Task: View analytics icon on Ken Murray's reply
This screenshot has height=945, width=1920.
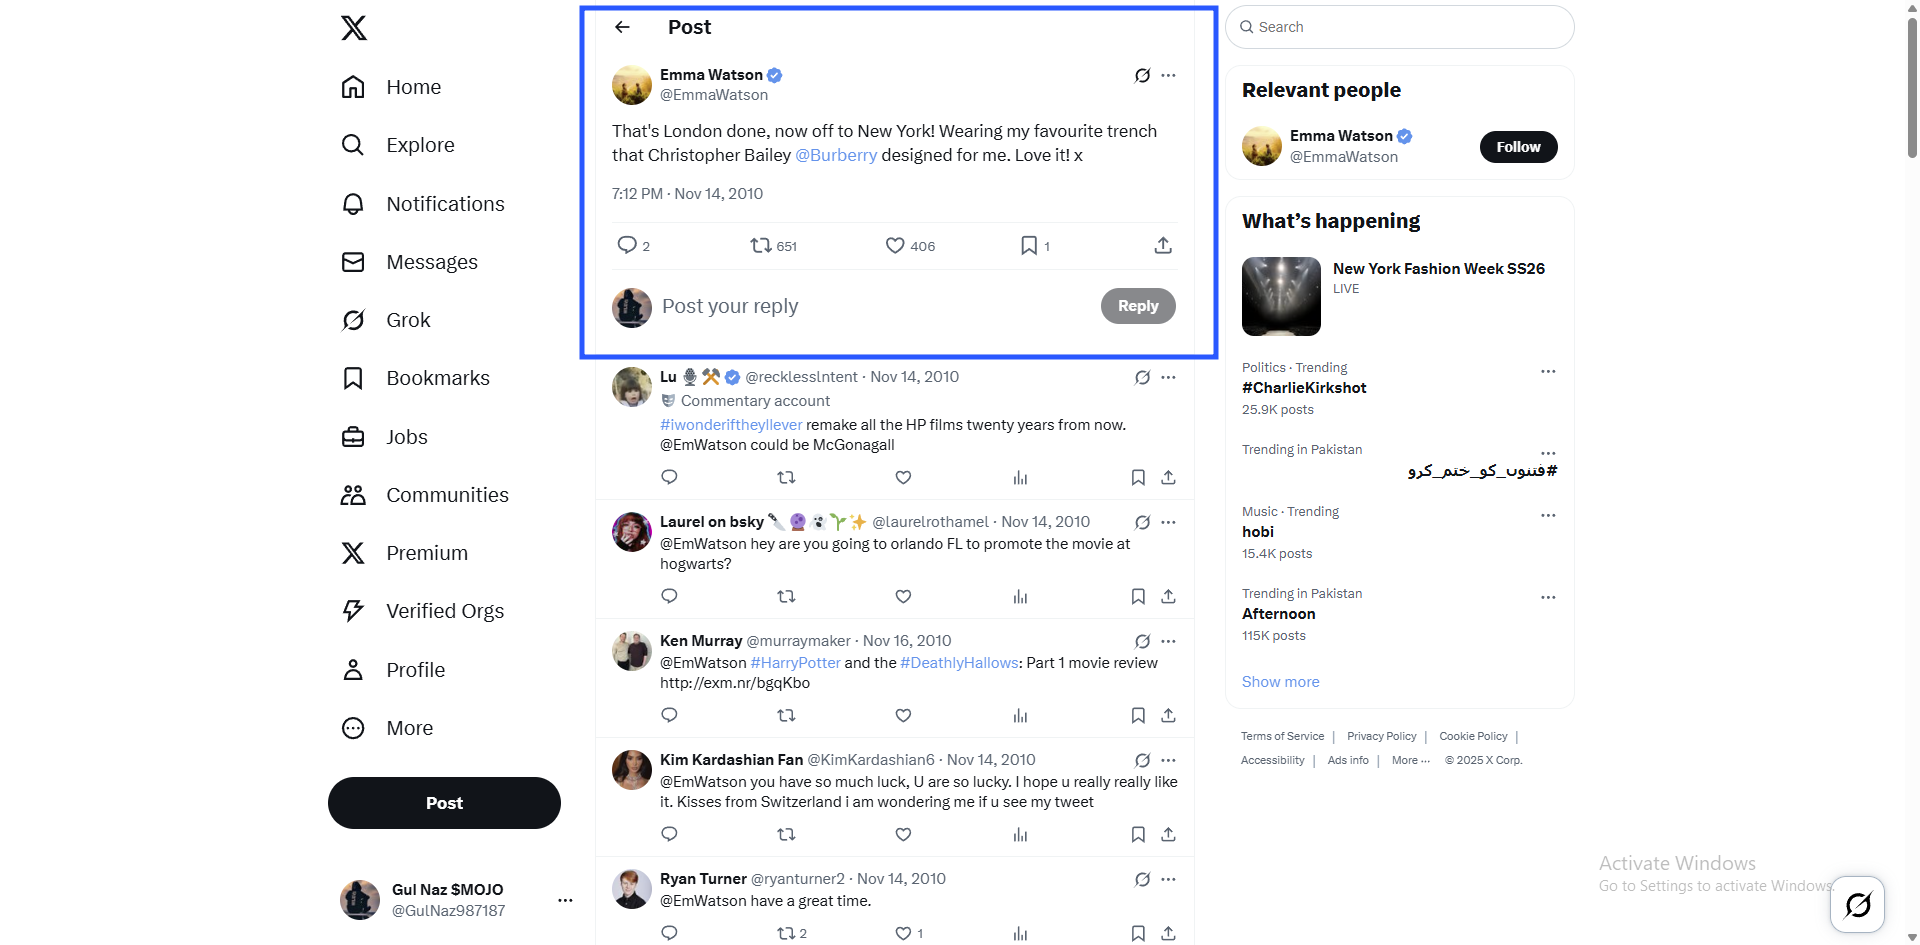Action: point(1020,715)
